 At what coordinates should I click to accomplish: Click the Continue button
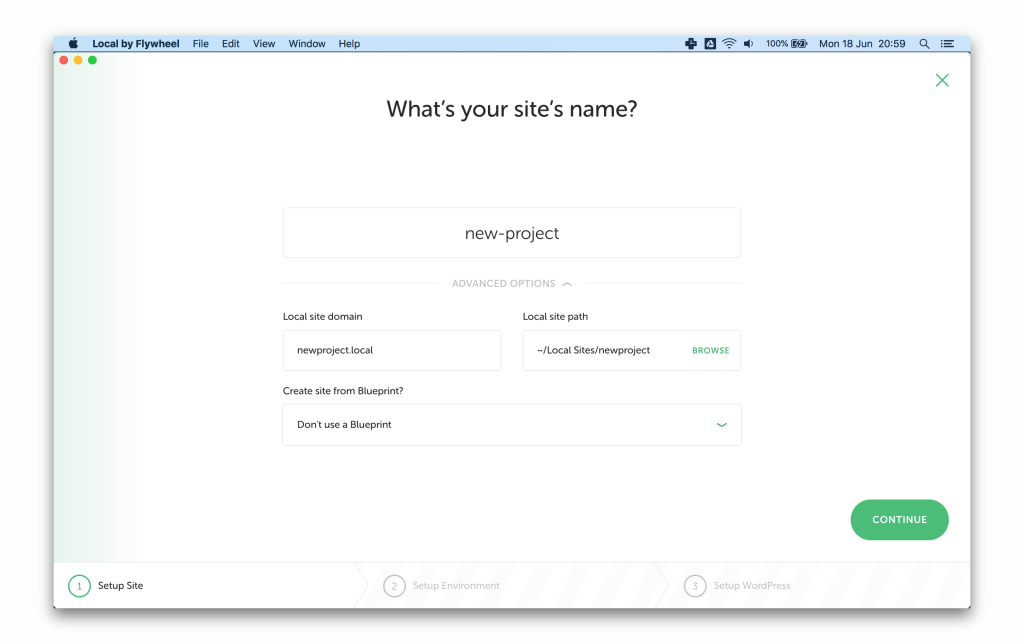coord(899,520)
